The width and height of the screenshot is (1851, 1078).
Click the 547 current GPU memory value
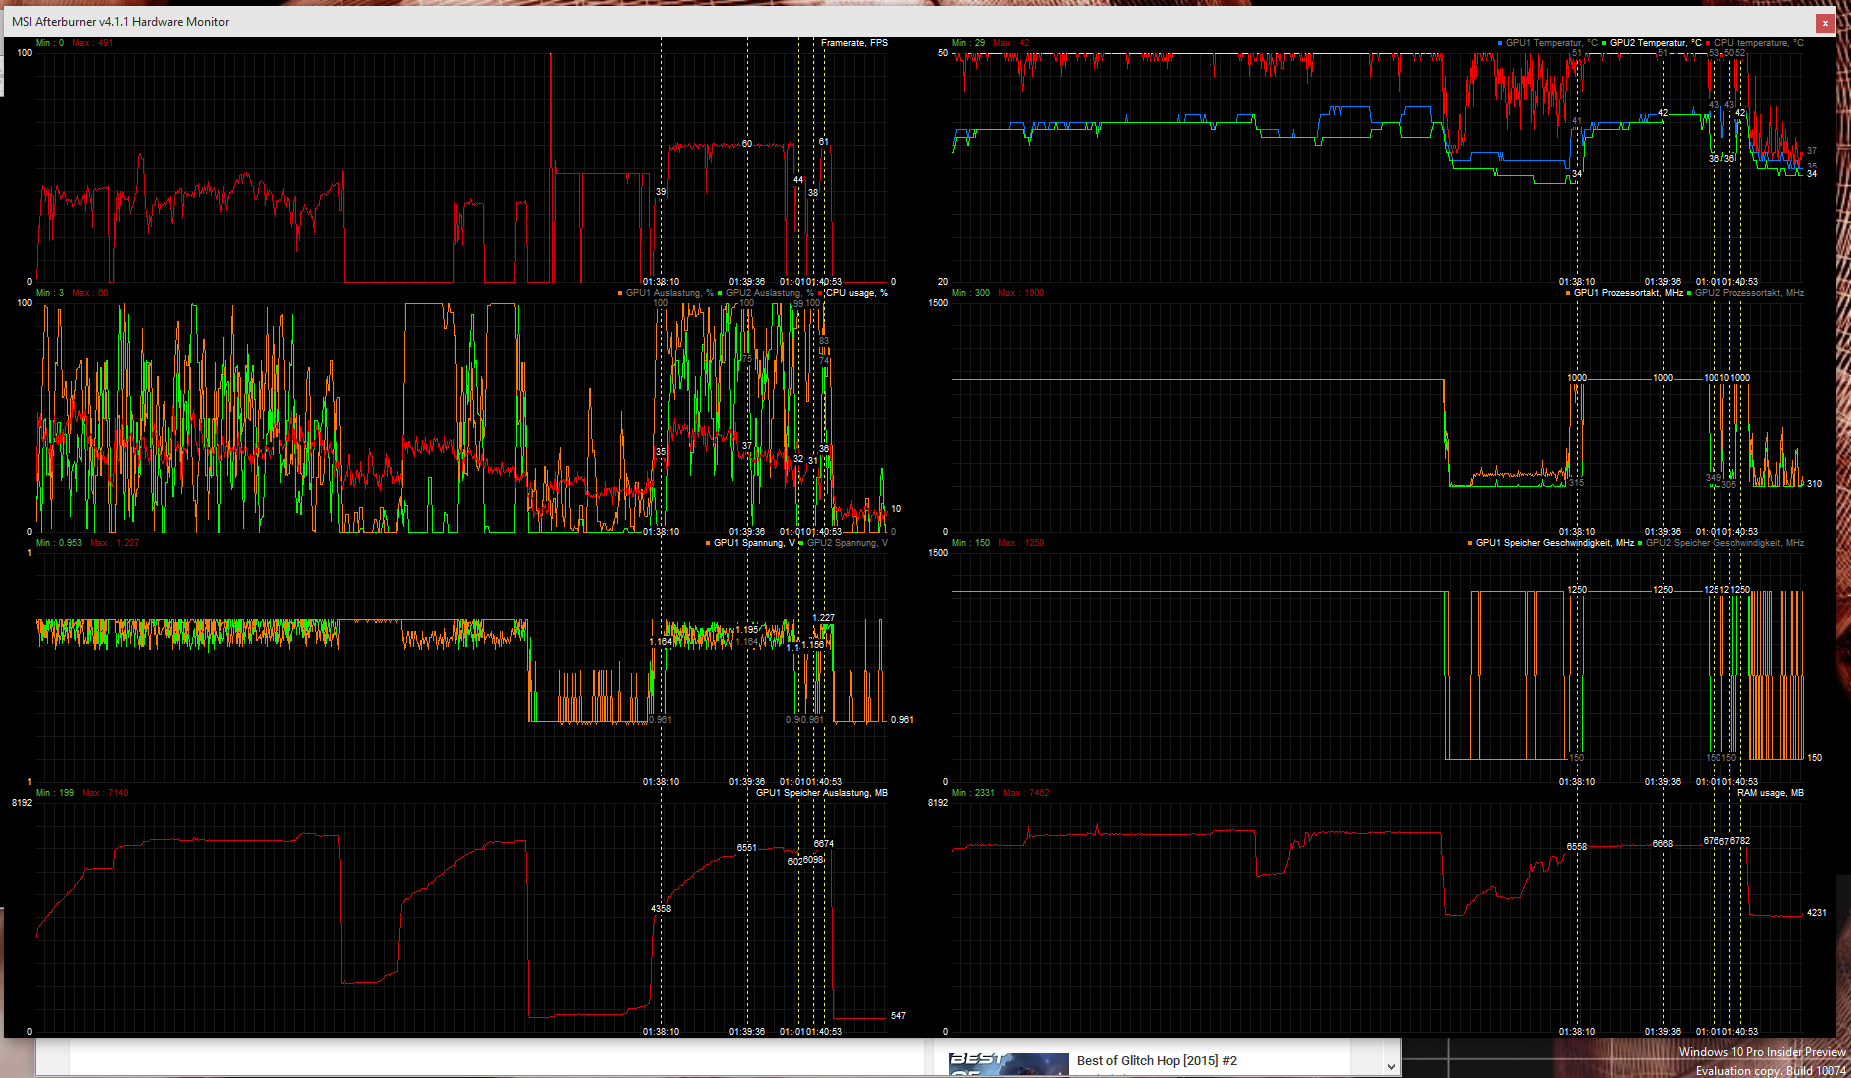898,1016
